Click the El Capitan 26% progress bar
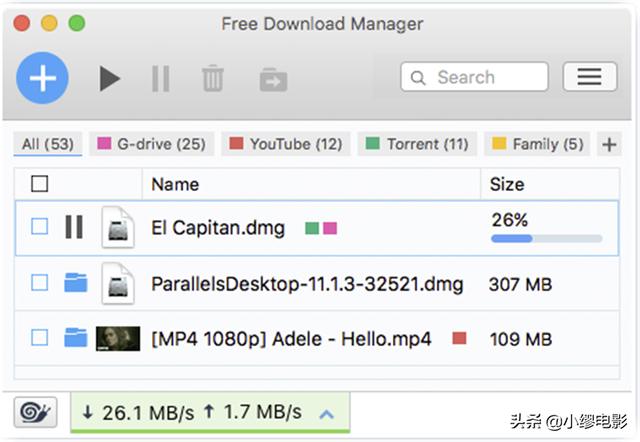 click(546, 239)
